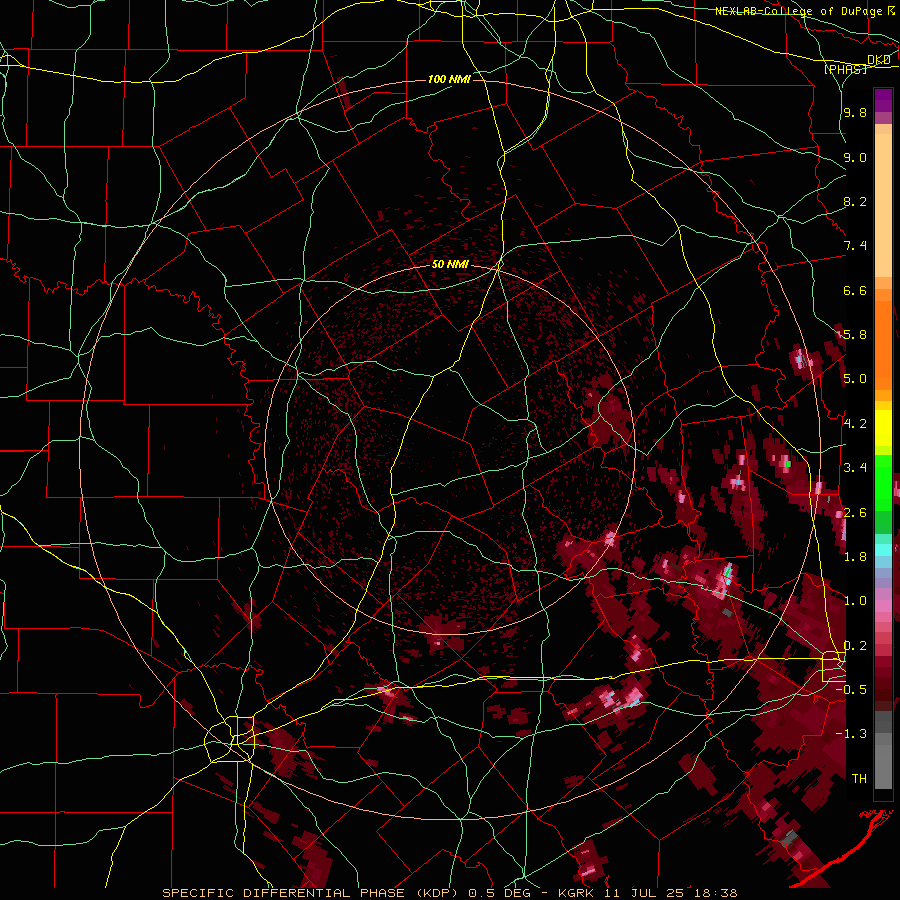Screen dimensions: 900x900
Task: Click the 3.4 value on the color scale
Action: 855,467
